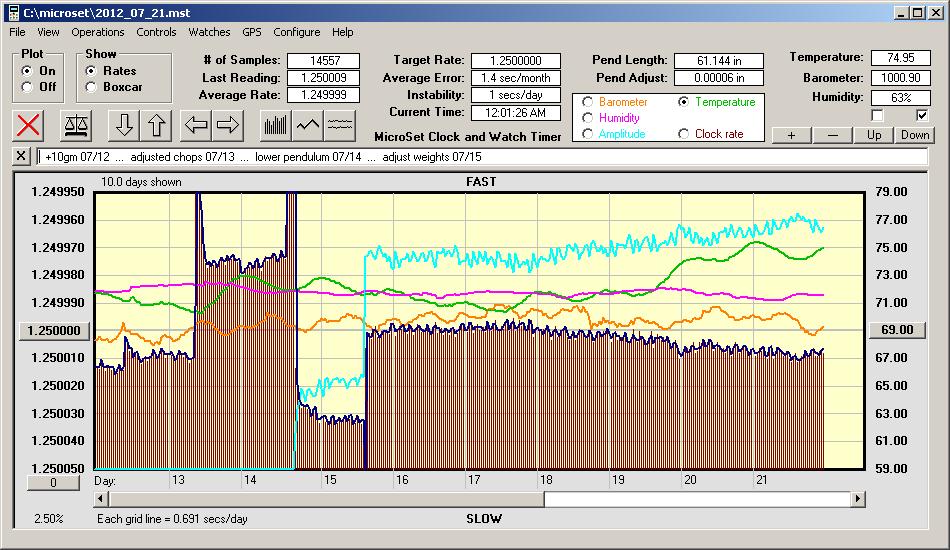950x550 pixels.
Task: Click the application icon in title bar
Action: pyautogui.click(x=13, y=12)
